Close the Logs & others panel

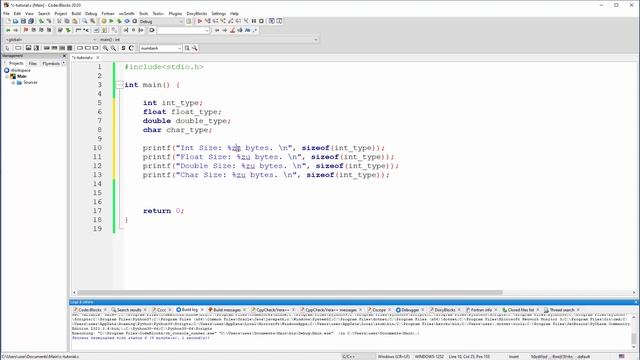(636, 302)
